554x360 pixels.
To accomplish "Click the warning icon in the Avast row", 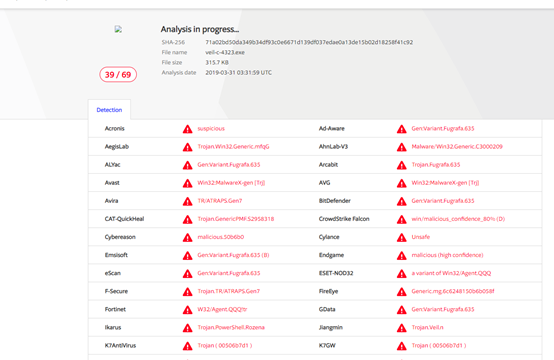I will pyautogui.click(x=188, y=183).
